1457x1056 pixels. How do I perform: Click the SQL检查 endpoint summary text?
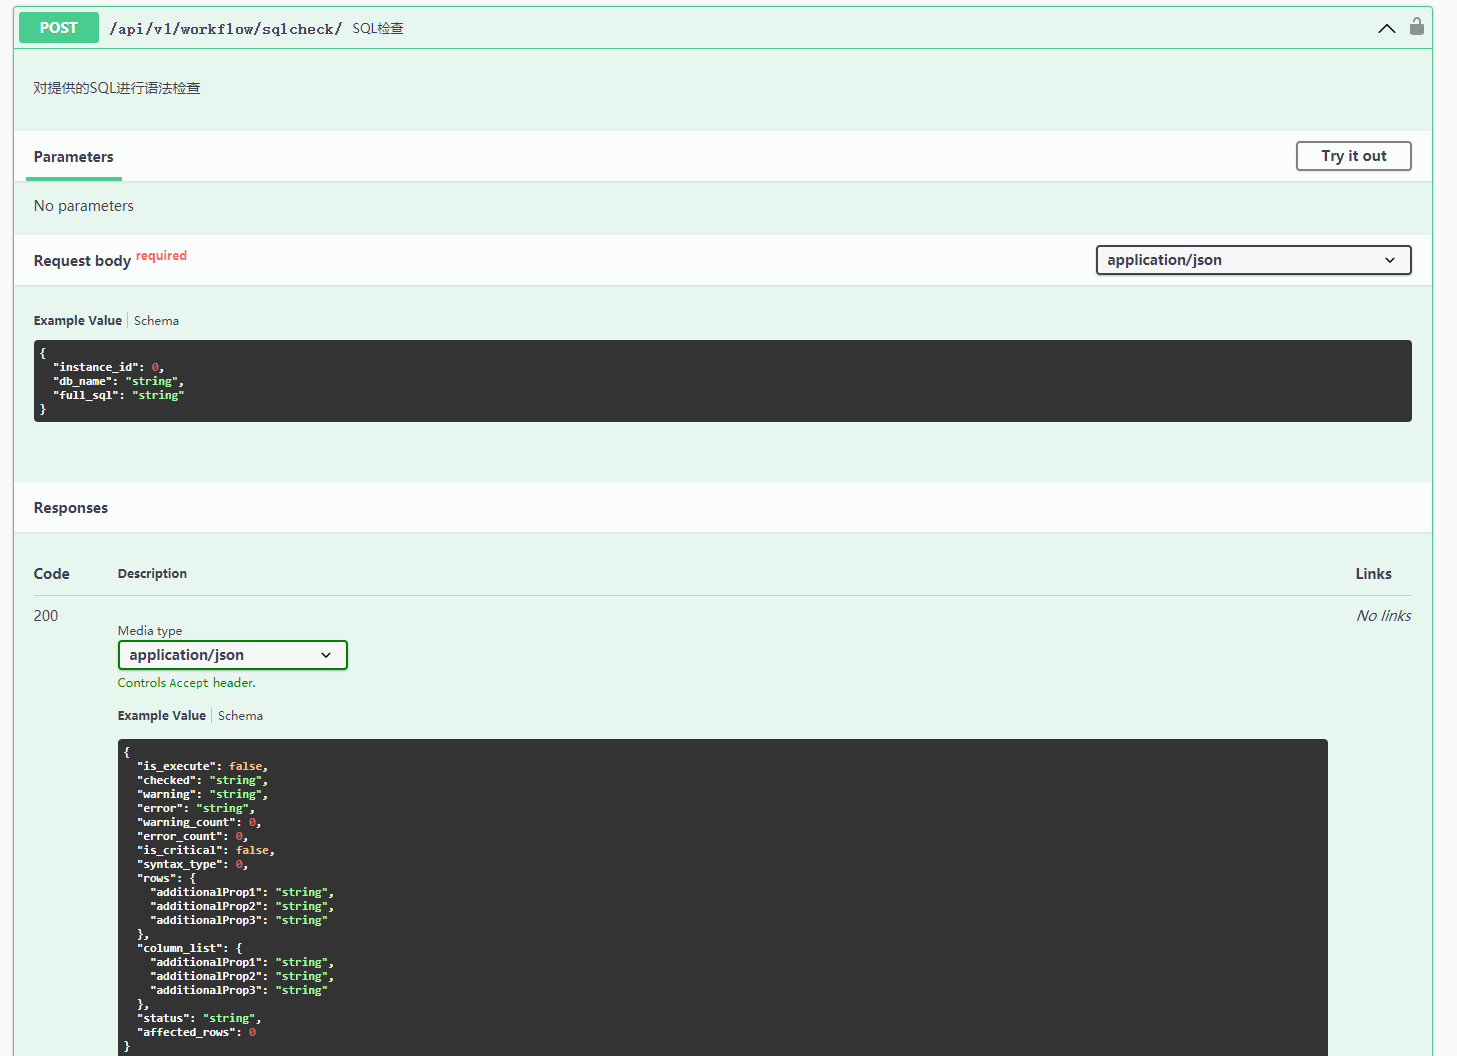click(378, 29)
